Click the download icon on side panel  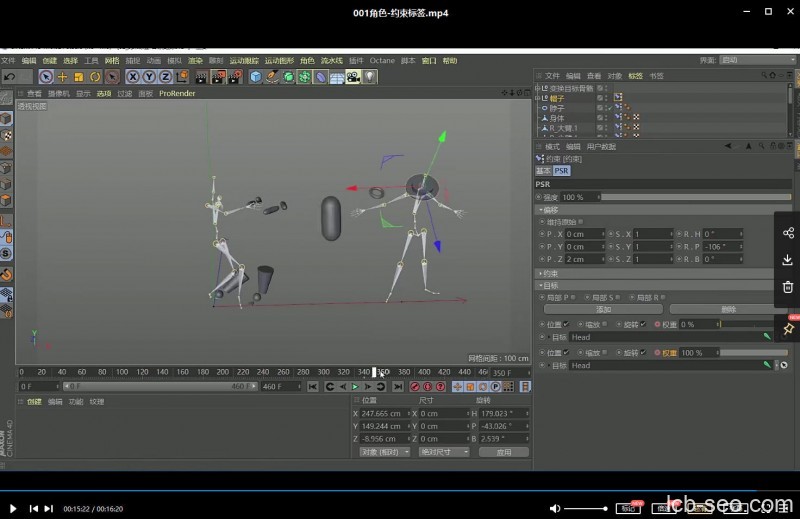788,260
